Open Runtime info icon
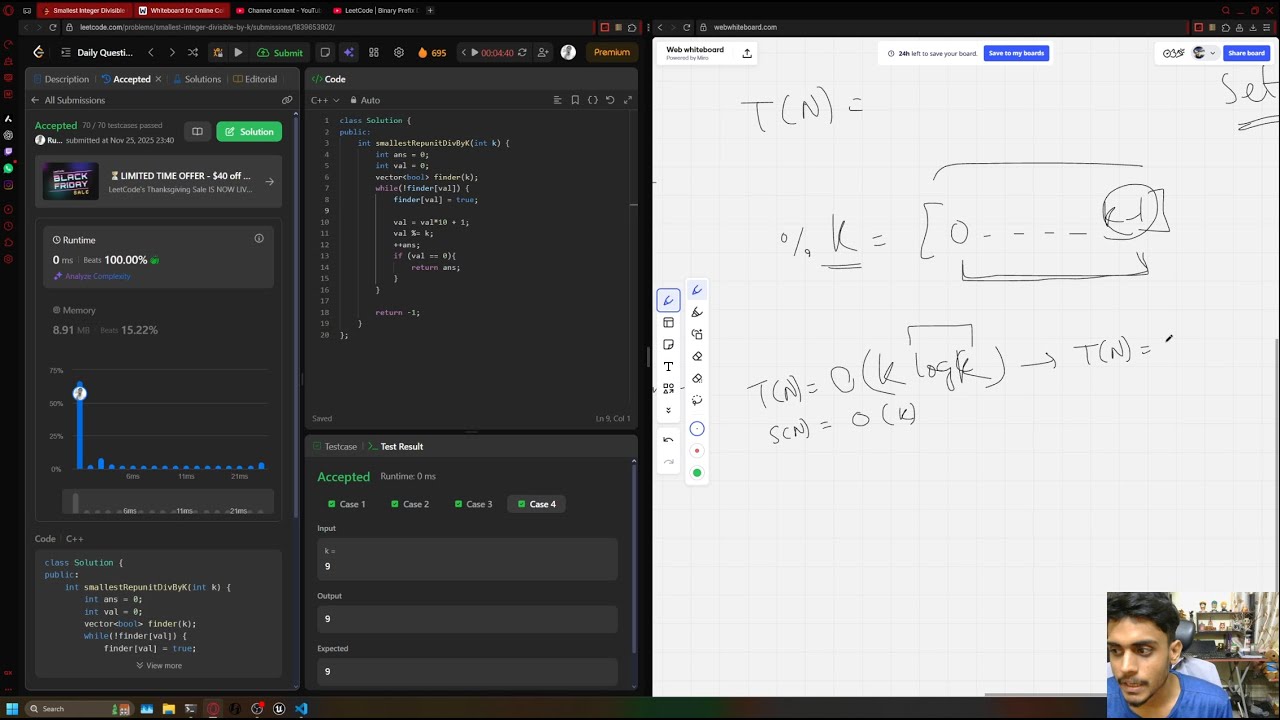Image resolution: width=1280 pixels, height=720 pixels. point(259,238)
